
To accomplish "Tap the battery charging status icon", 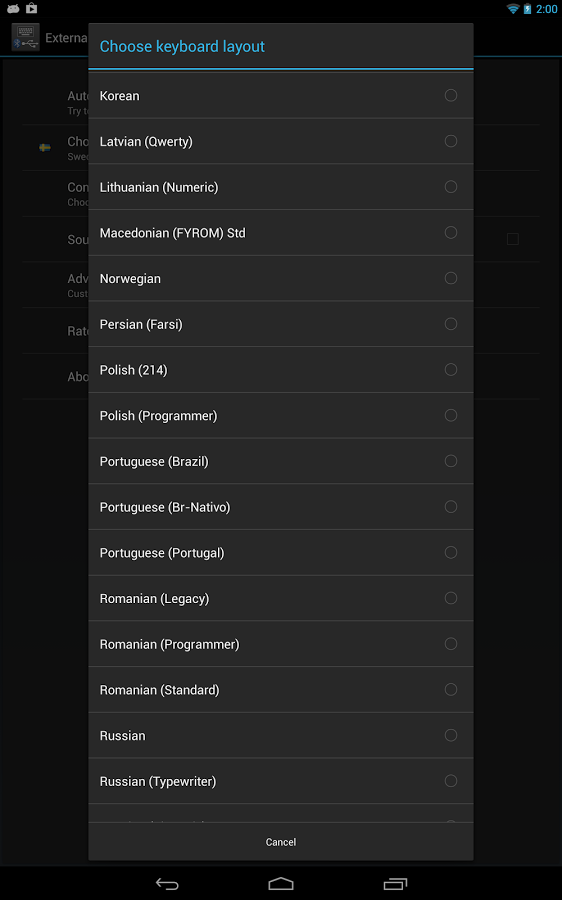I will 527,9.
